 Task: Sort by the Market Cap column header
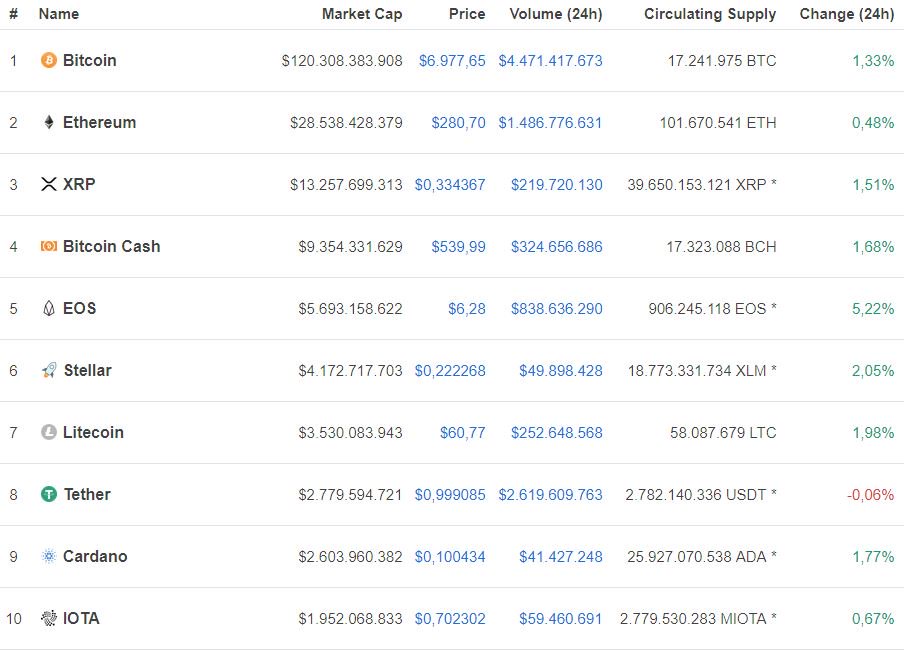pos(362,14)
